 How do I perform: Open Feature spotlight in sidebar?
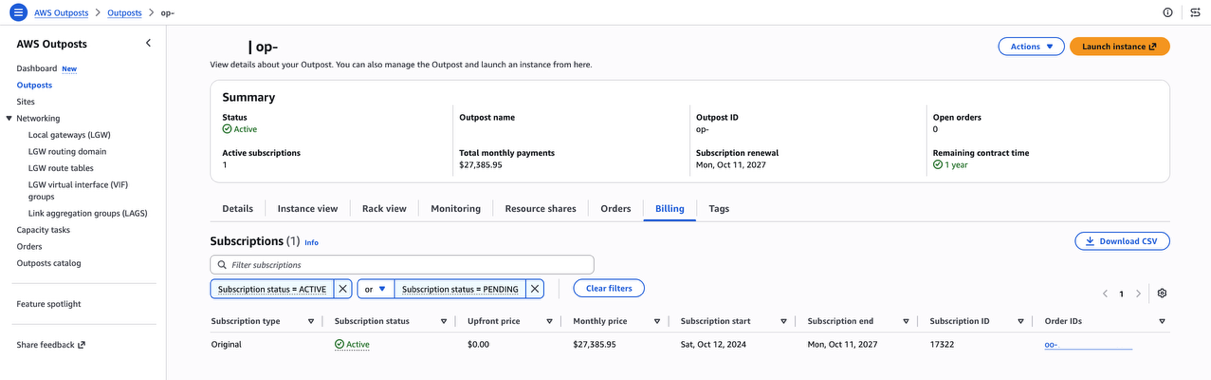49,304
